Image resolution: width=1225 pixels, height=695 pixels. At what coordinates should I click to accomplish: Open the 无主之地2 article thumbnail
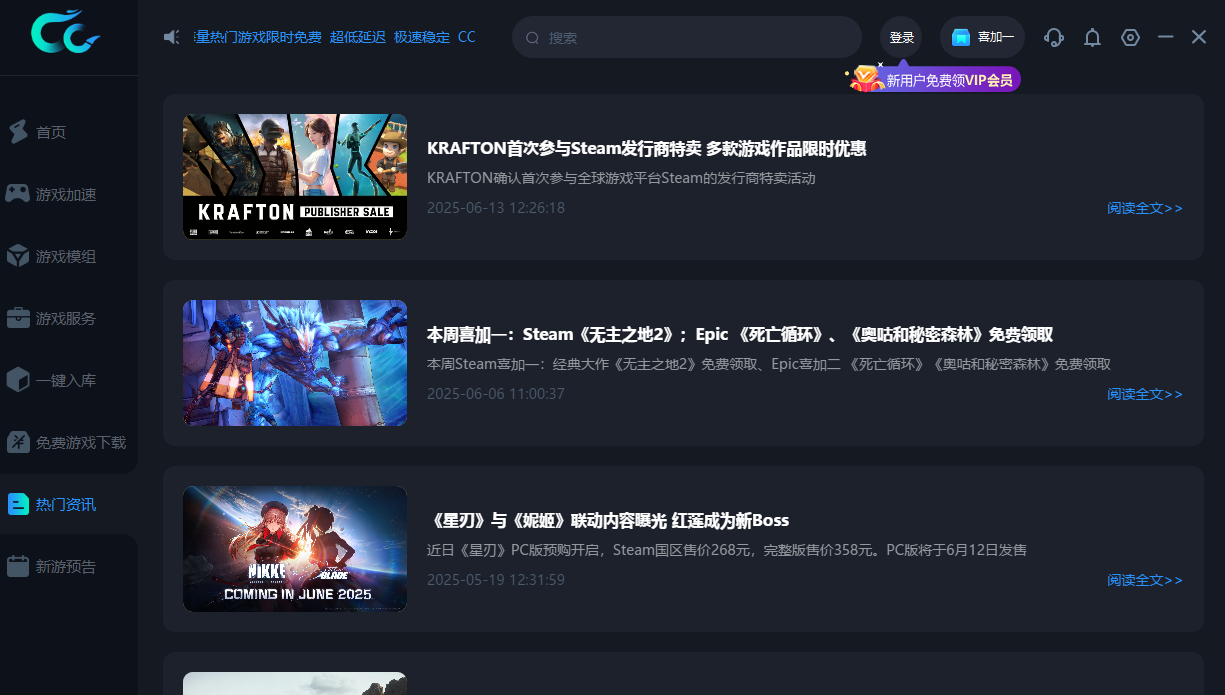295,363
